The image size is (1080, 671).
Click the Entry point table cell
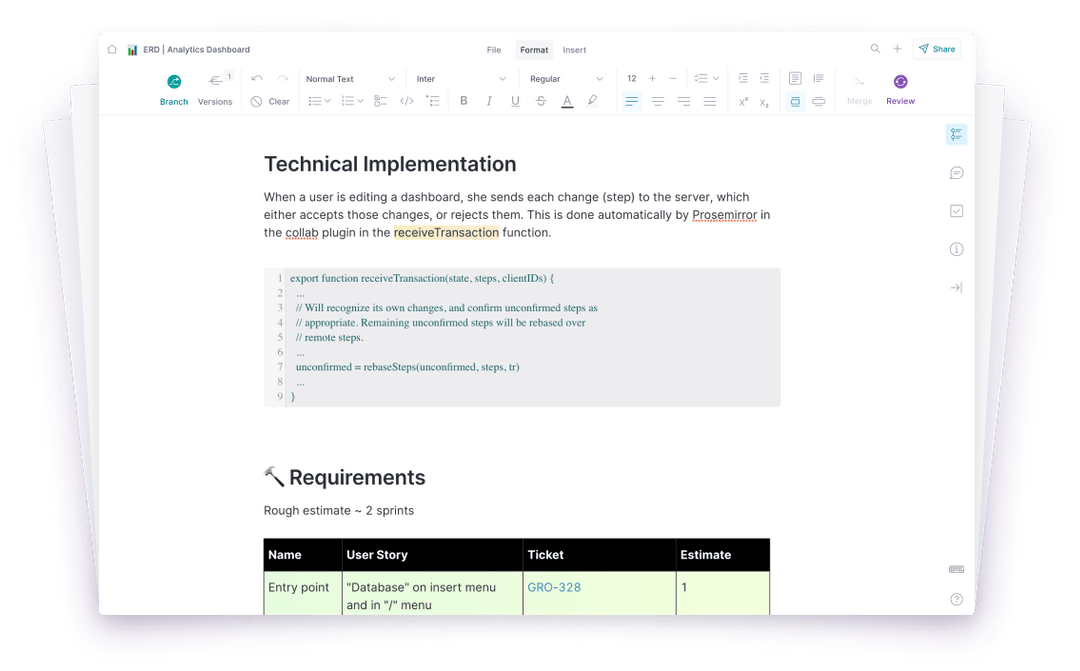302,592
